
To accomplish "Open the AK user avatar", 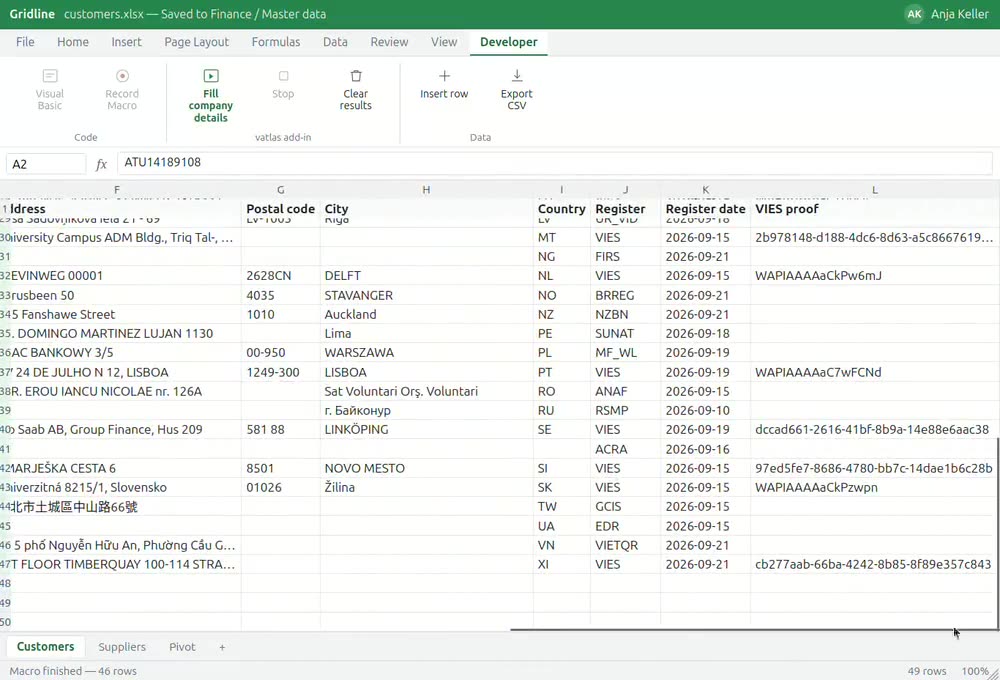I will pos(914,14).
